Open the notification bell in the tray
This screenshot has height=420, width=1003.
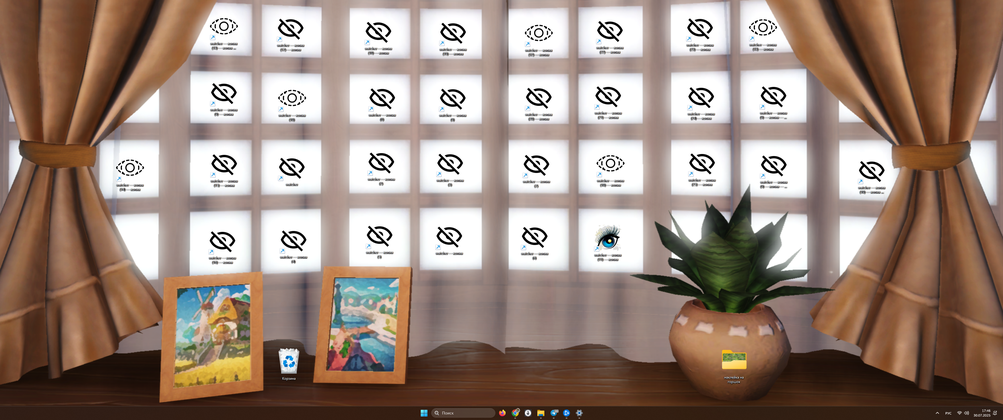(x=995, y=413)
